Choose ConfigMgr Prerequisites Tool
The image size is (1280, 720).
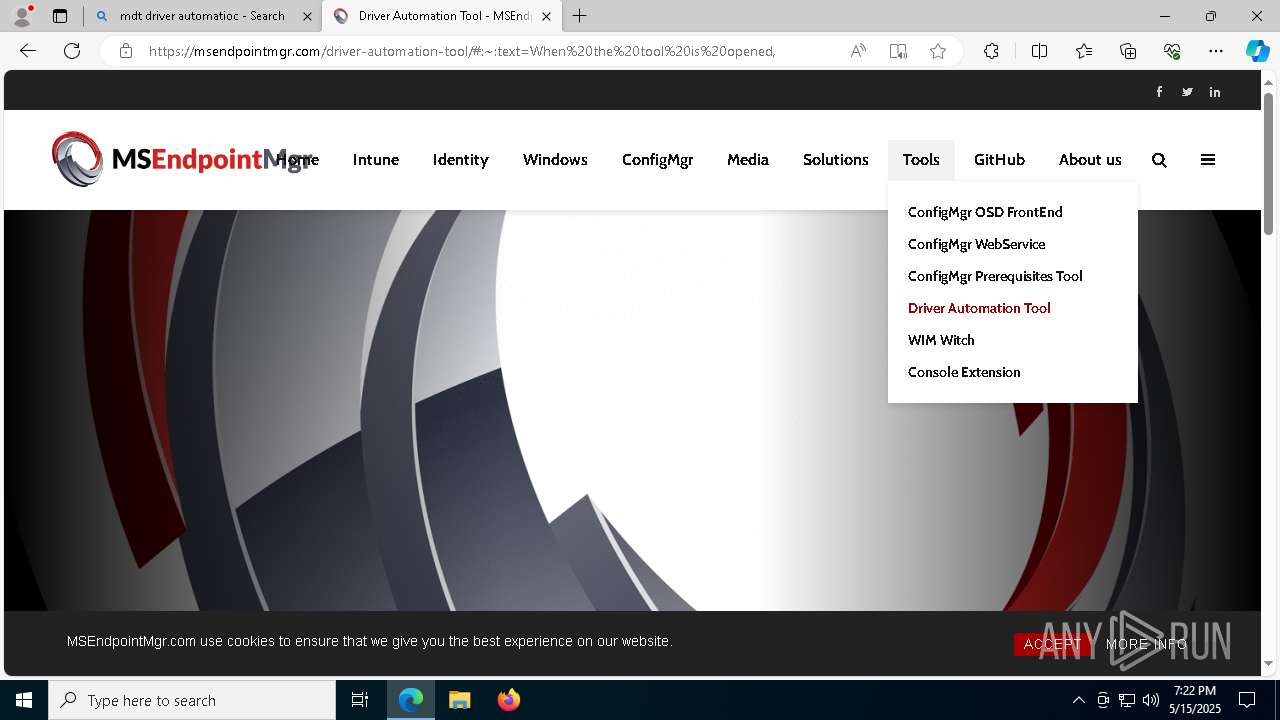(x=995, y=276)
